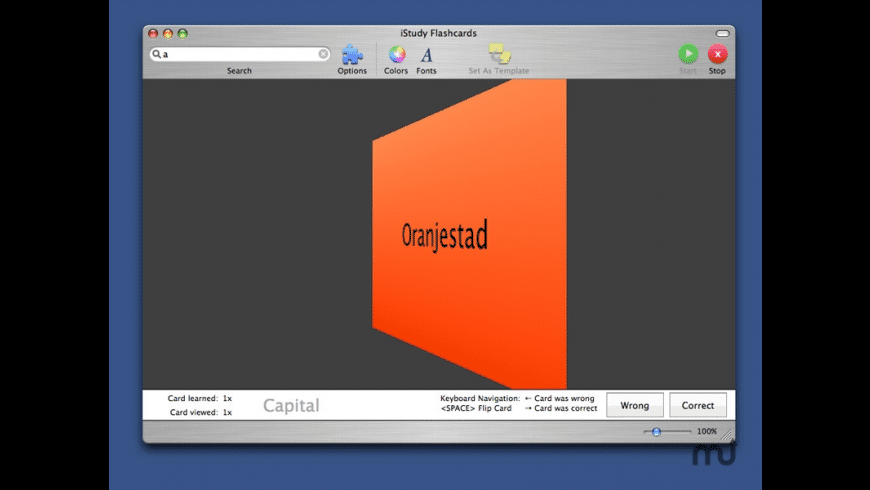
Task: Click the "<SPACE> Flip Card" hint text
Action: (476, 408)
